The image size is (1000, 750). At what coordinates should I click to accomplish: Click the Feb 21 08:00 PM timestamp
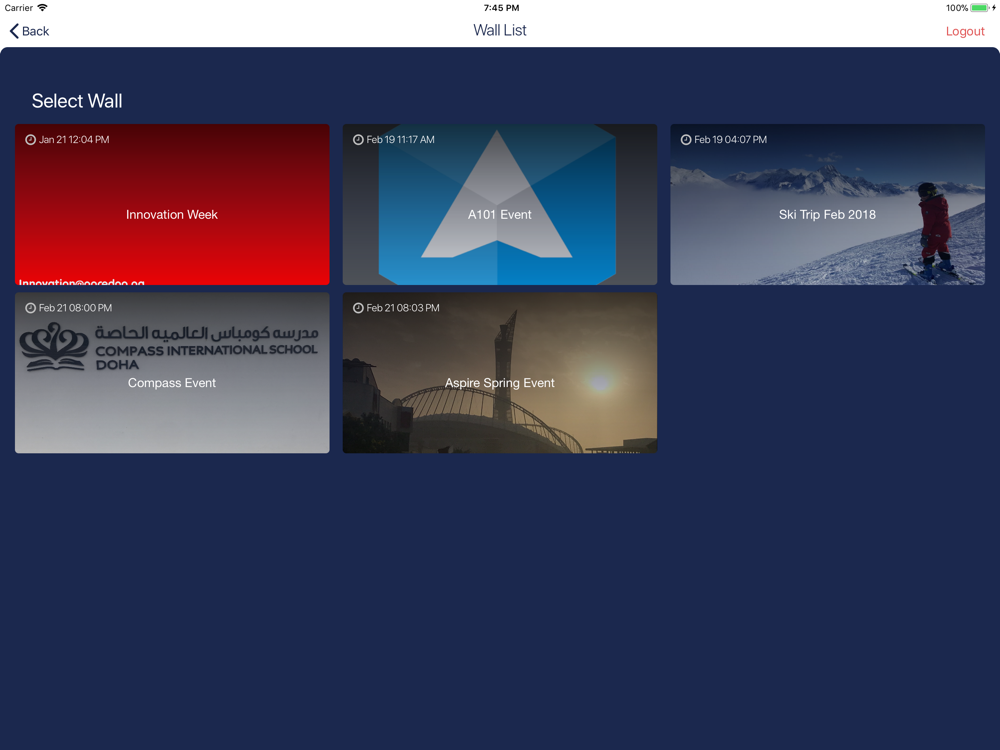(x=75, y=308)
